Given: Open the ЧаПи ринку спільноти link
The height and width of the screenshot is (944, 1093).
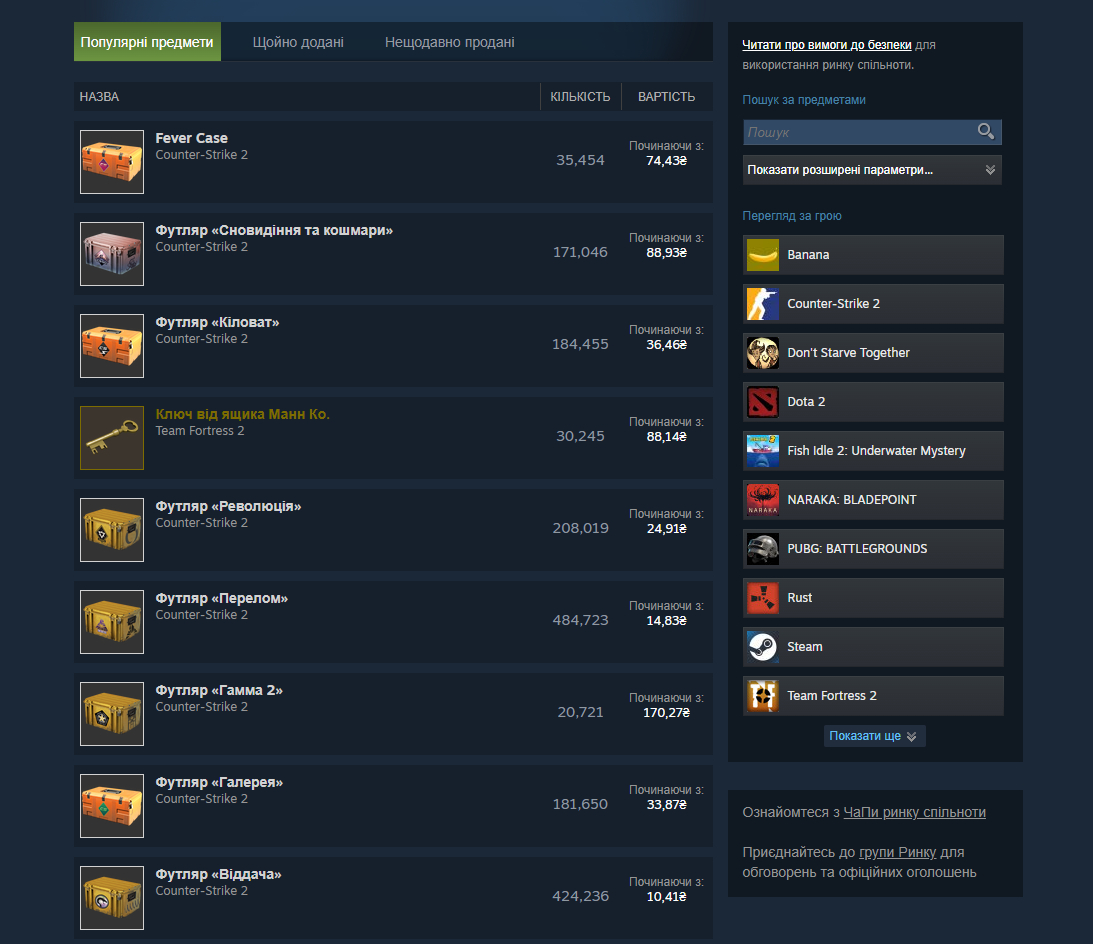Looking at the screenshot, I should [x=915, y=812].
